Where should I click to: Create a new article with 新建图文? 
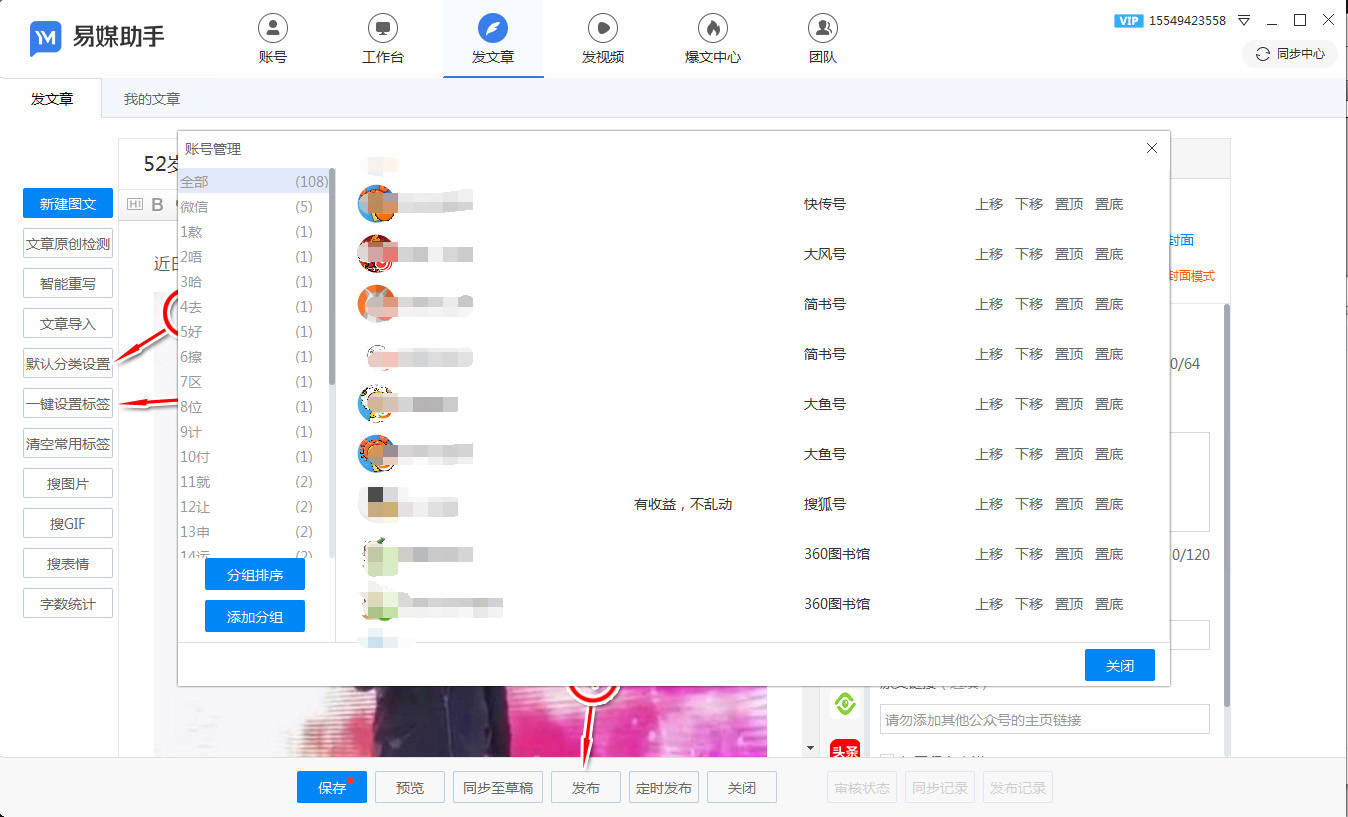coord(67,203)
